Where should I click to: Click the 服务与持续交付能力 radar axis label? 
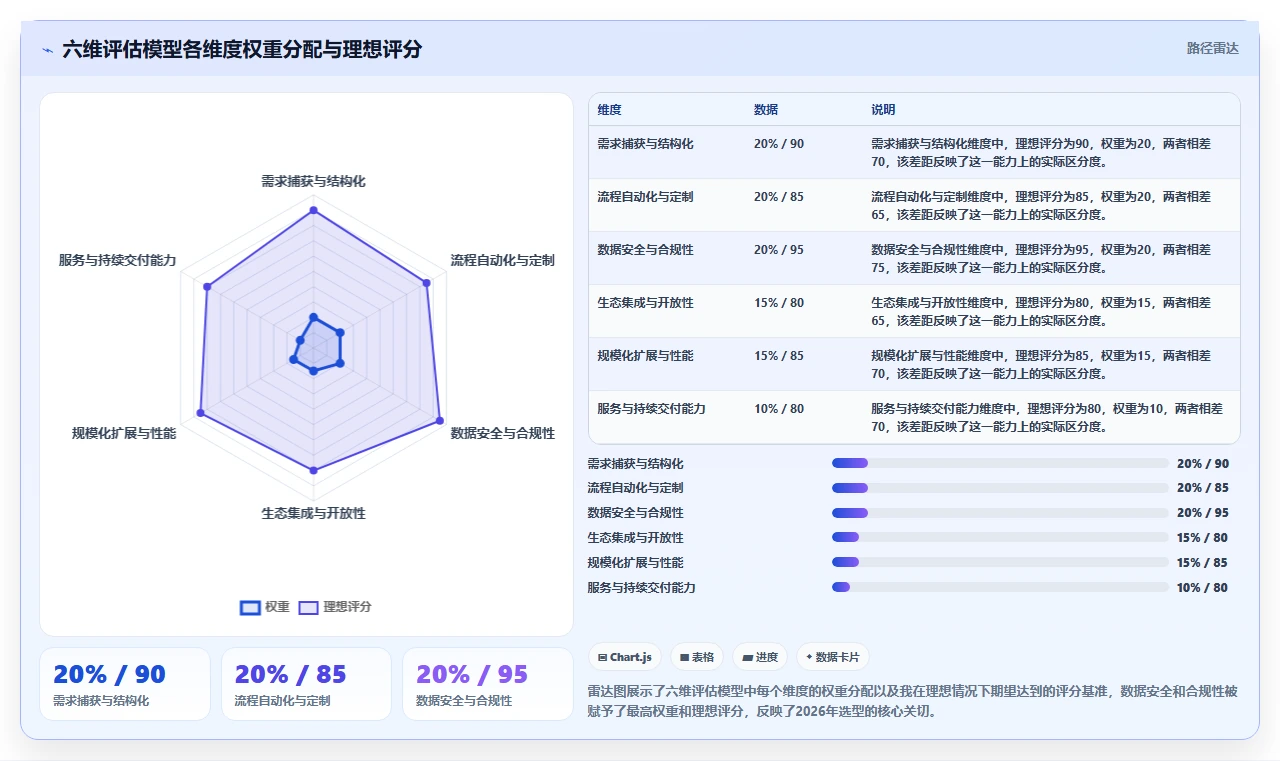coord(117,260)
